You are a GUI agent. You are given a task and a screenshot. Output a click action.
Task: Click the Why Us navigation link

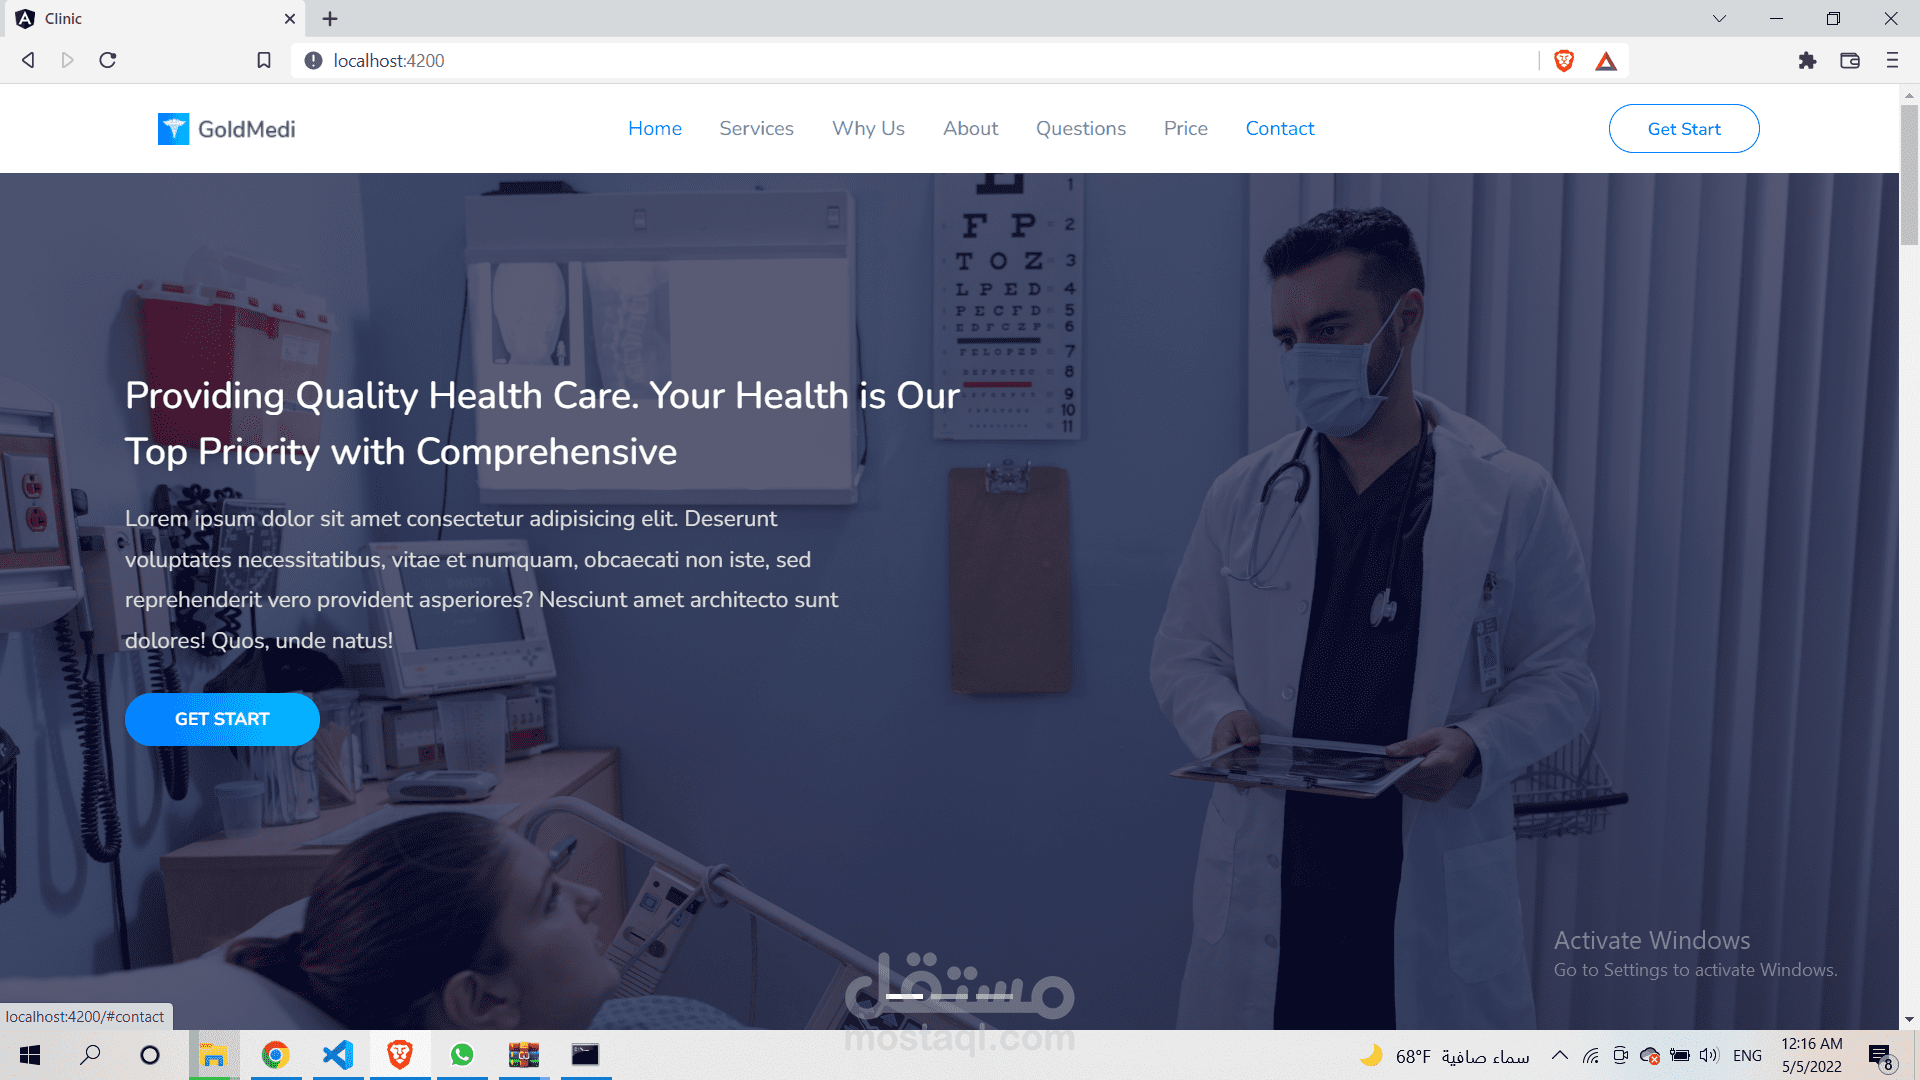pyautogui.click(x=868, y=128)
